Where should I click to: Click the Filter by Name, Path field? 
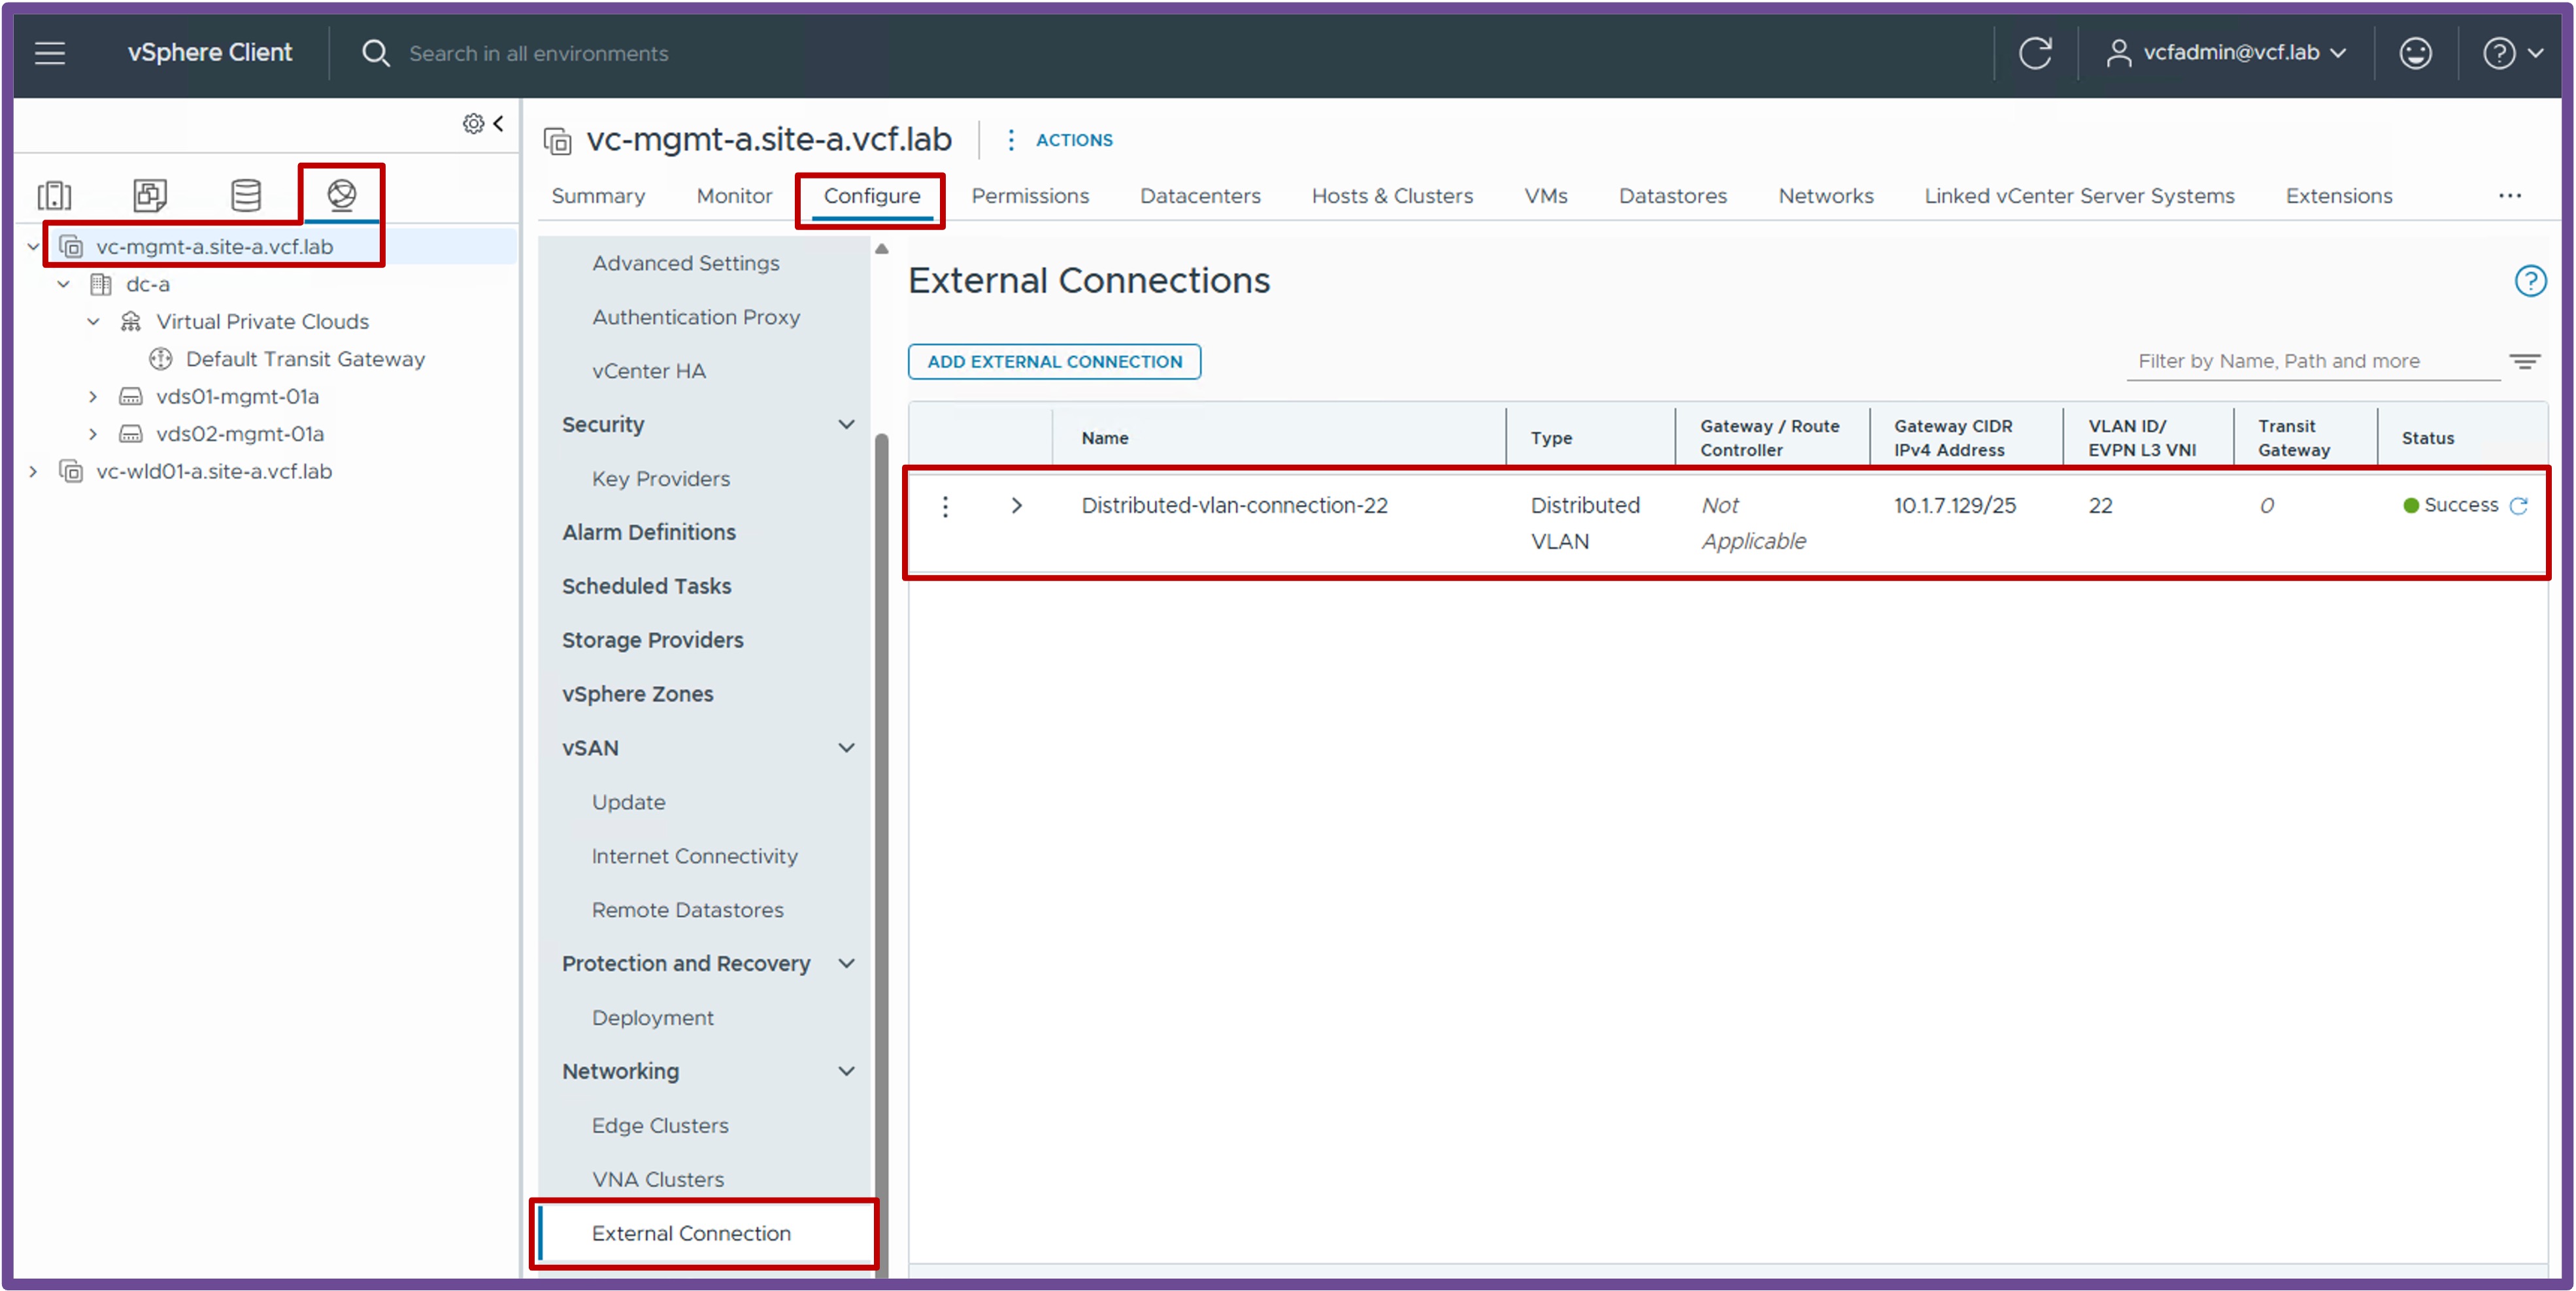(2312, 361)
